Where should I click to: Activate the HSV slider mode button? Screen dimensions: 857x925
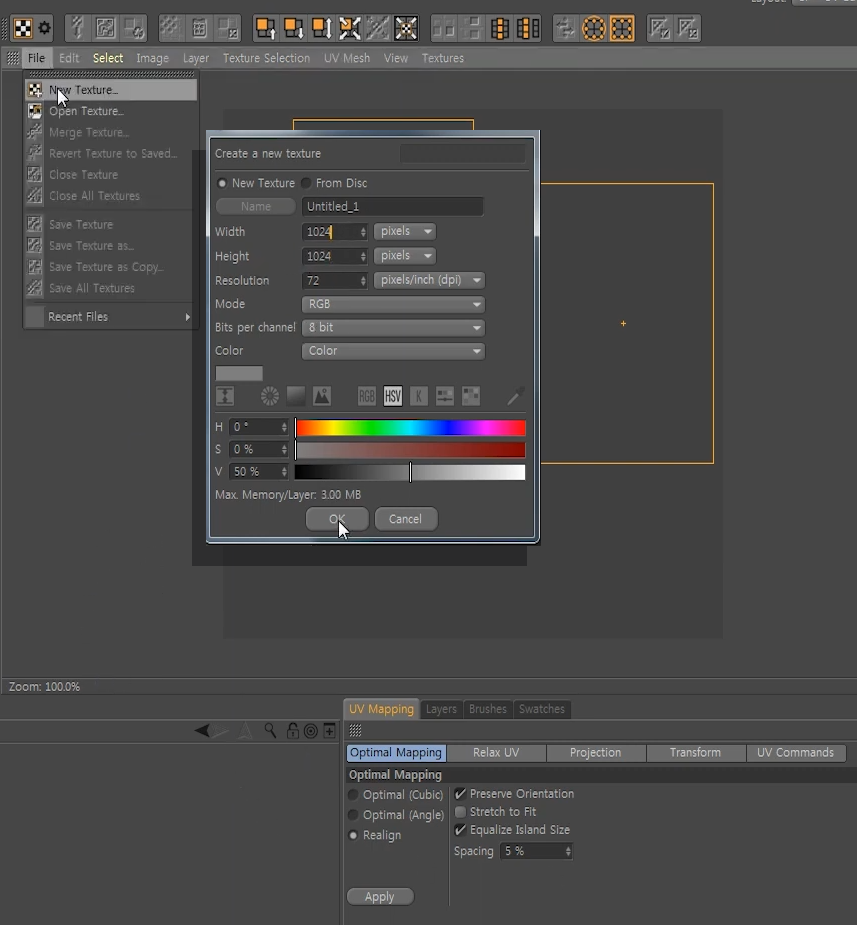[392, 396]
